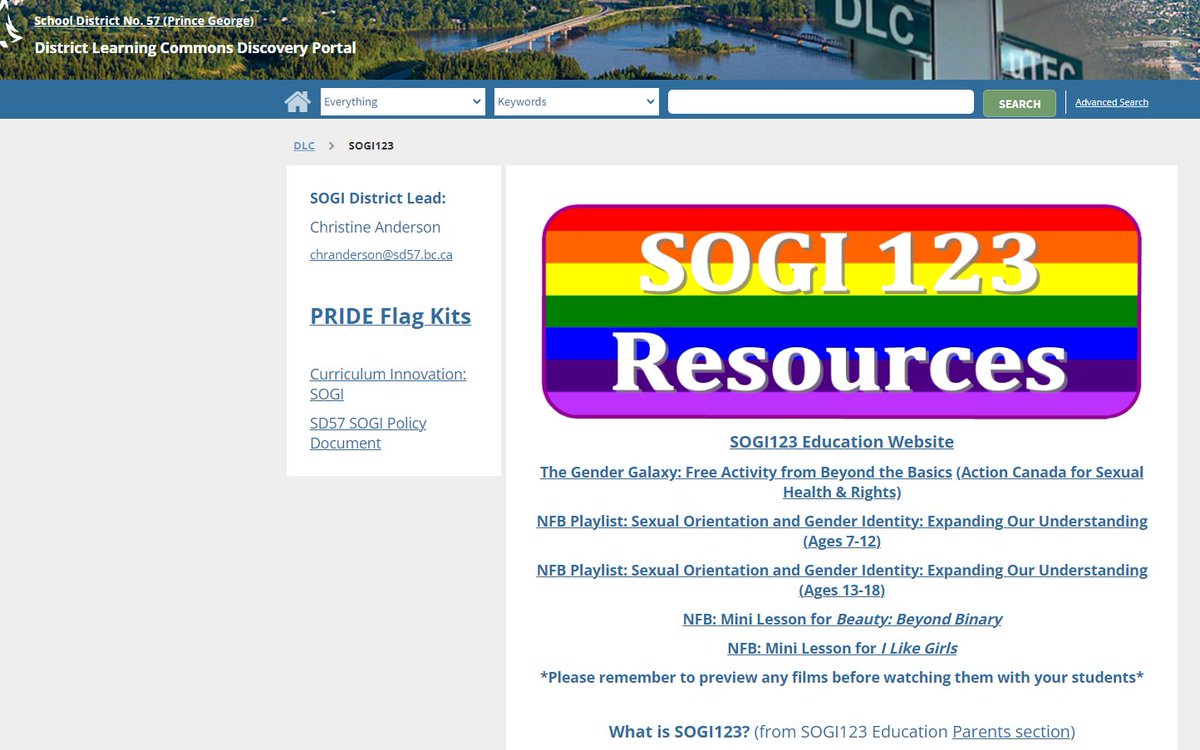Click into the search text field
This screenshot has height=750, width=1200.
[821, 102]
